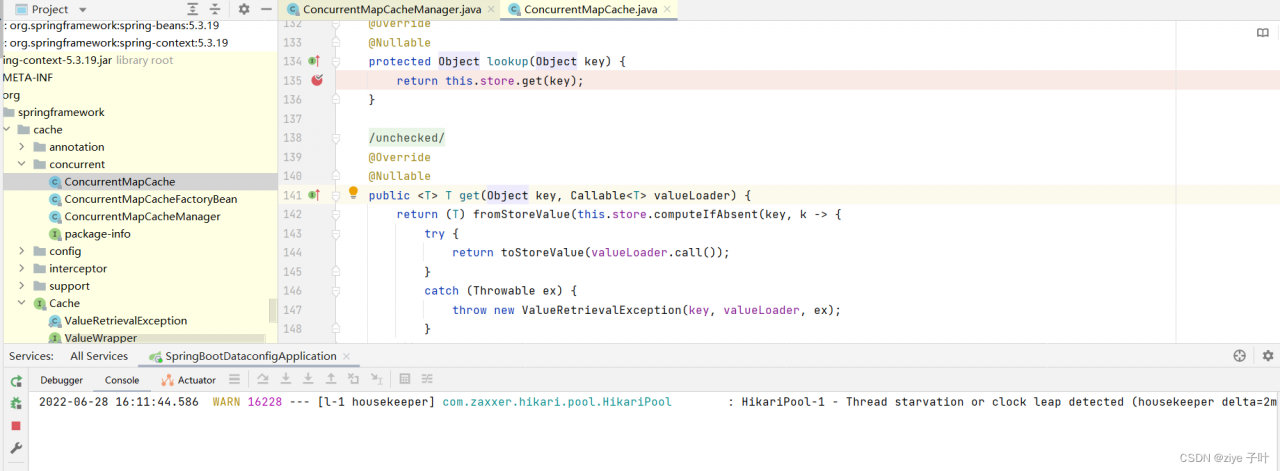The width and height of the screenshot is (1280, 471).
Task: Select ValueWrapper in project tree
Action: click(100, 338)
